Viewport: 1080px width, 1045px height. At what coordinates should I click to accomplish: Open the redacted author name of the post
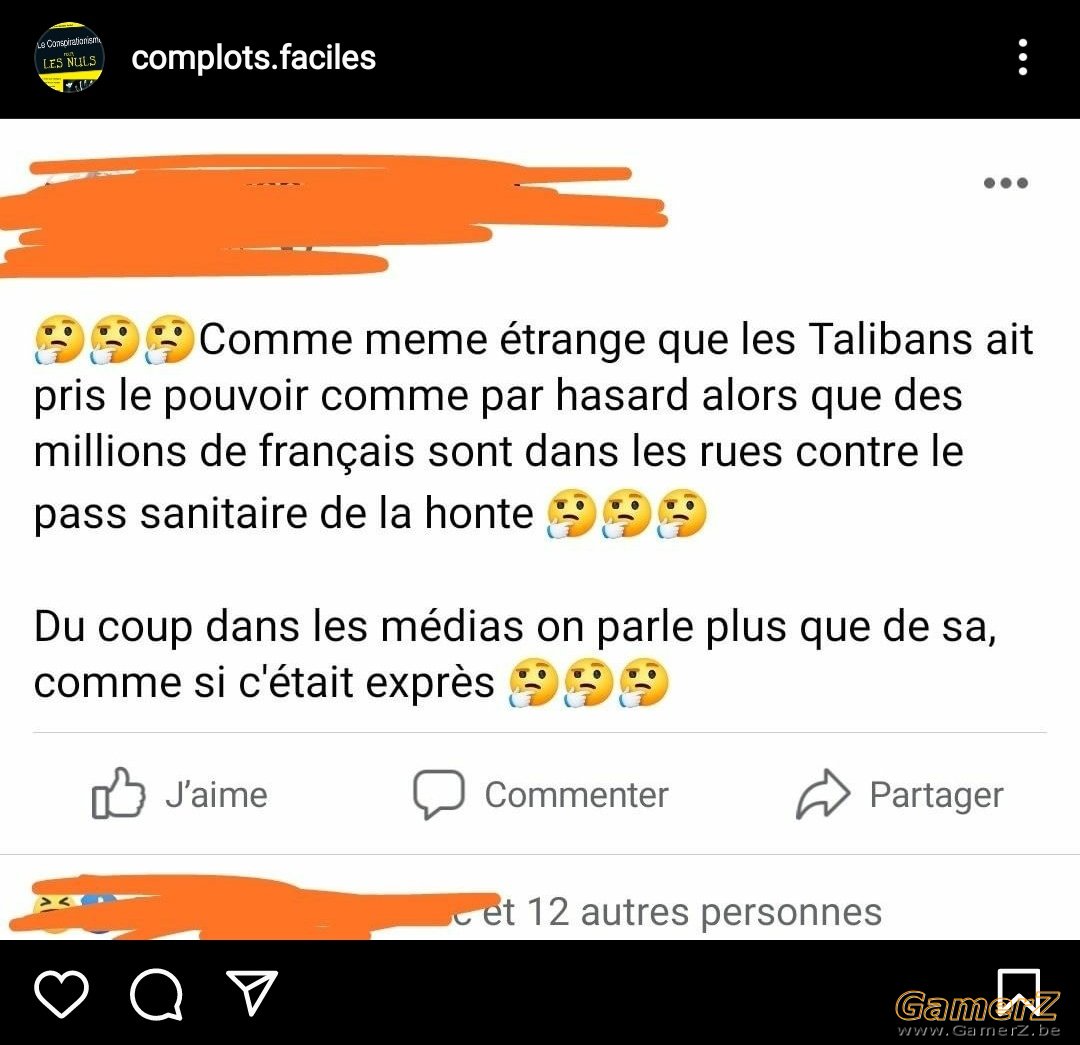pos(331,215)
